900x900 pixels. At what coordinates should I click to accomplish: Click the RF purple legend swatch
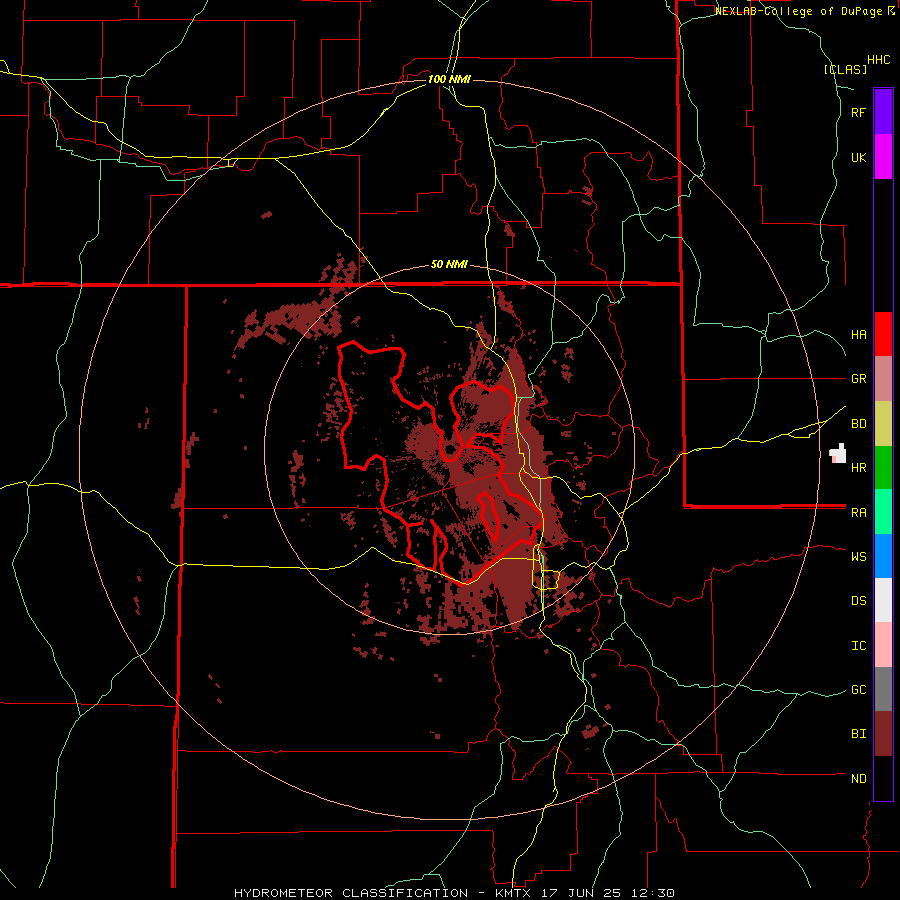tap(883, 112)
